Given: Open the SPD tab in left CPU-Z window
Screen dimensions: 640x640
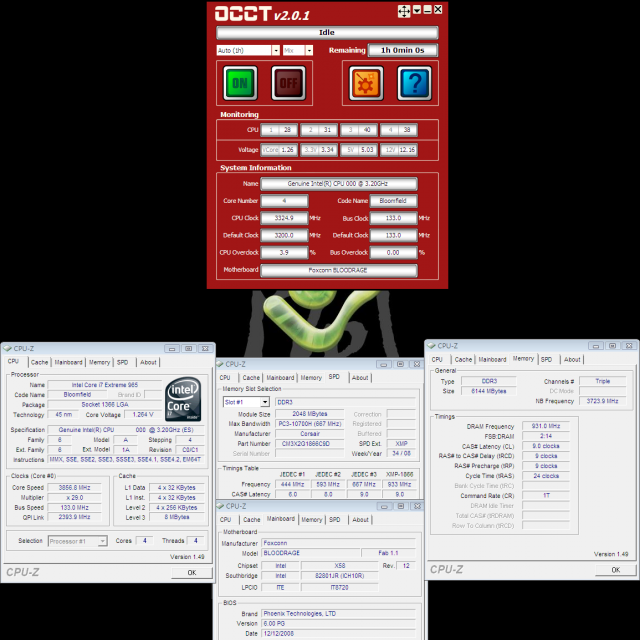Looking at the screenshot, I should click(122, 362).
